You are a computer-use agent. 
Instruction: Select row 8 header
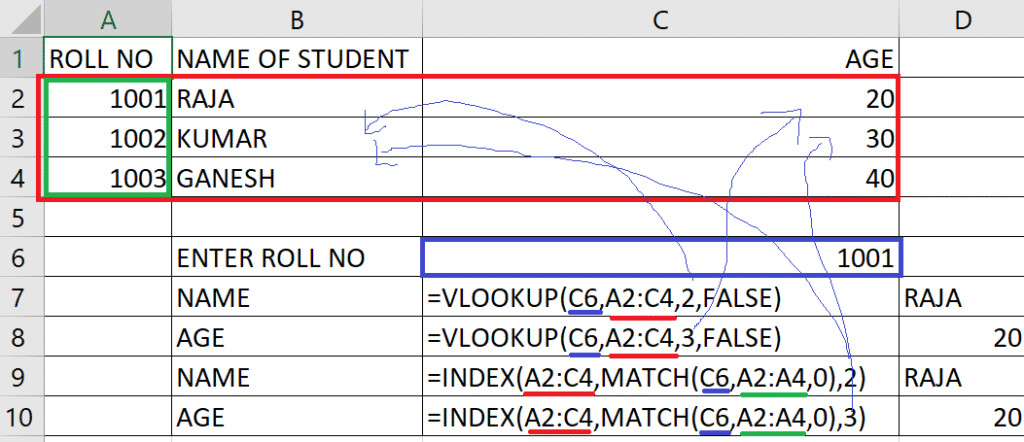point(22,338)
